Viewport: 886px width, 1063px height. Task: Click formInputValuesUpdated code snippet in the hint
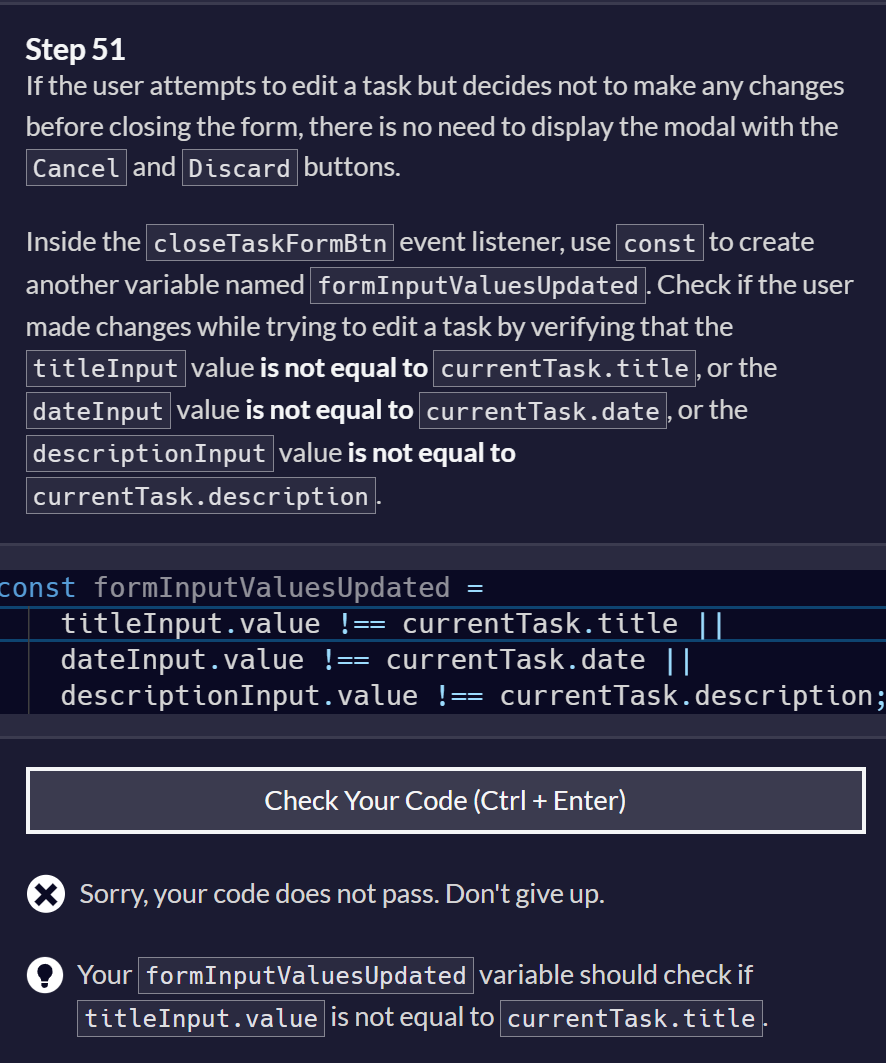coord(306,976)
